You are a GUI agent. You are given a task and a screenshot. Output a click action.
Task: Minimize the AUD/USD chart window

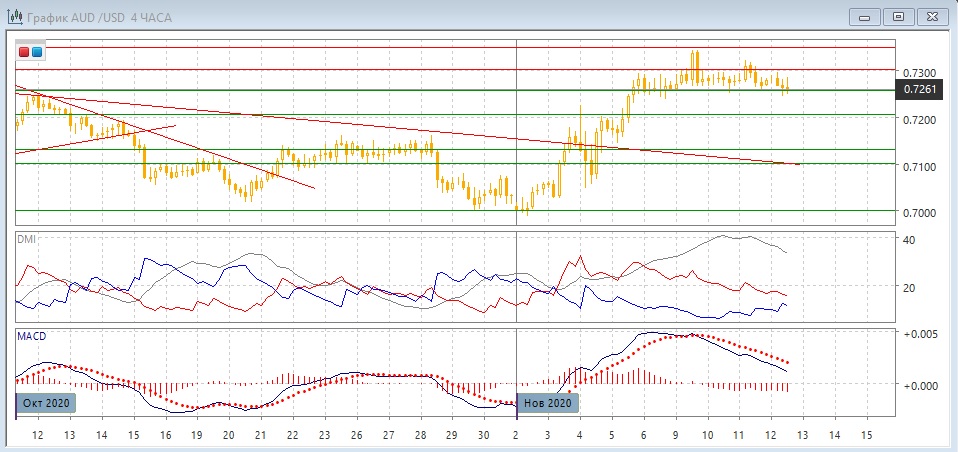pos(866,16)
